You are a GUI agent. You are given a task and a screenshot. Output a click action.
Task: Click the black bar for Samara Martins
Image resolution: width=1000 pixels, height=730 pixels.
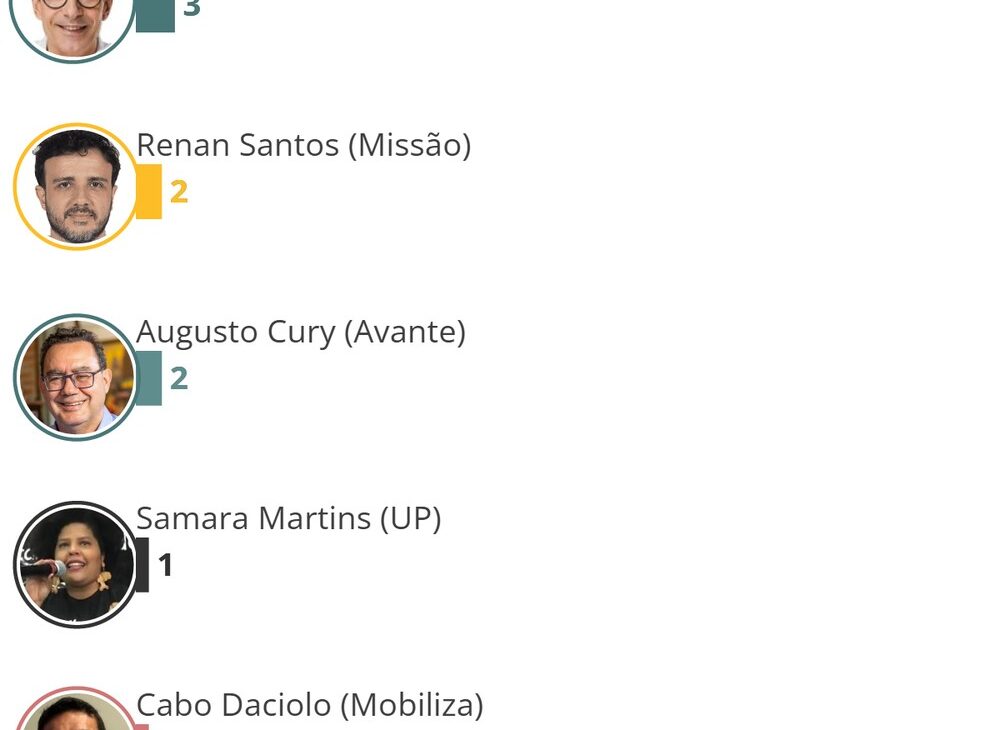point(143,565)
